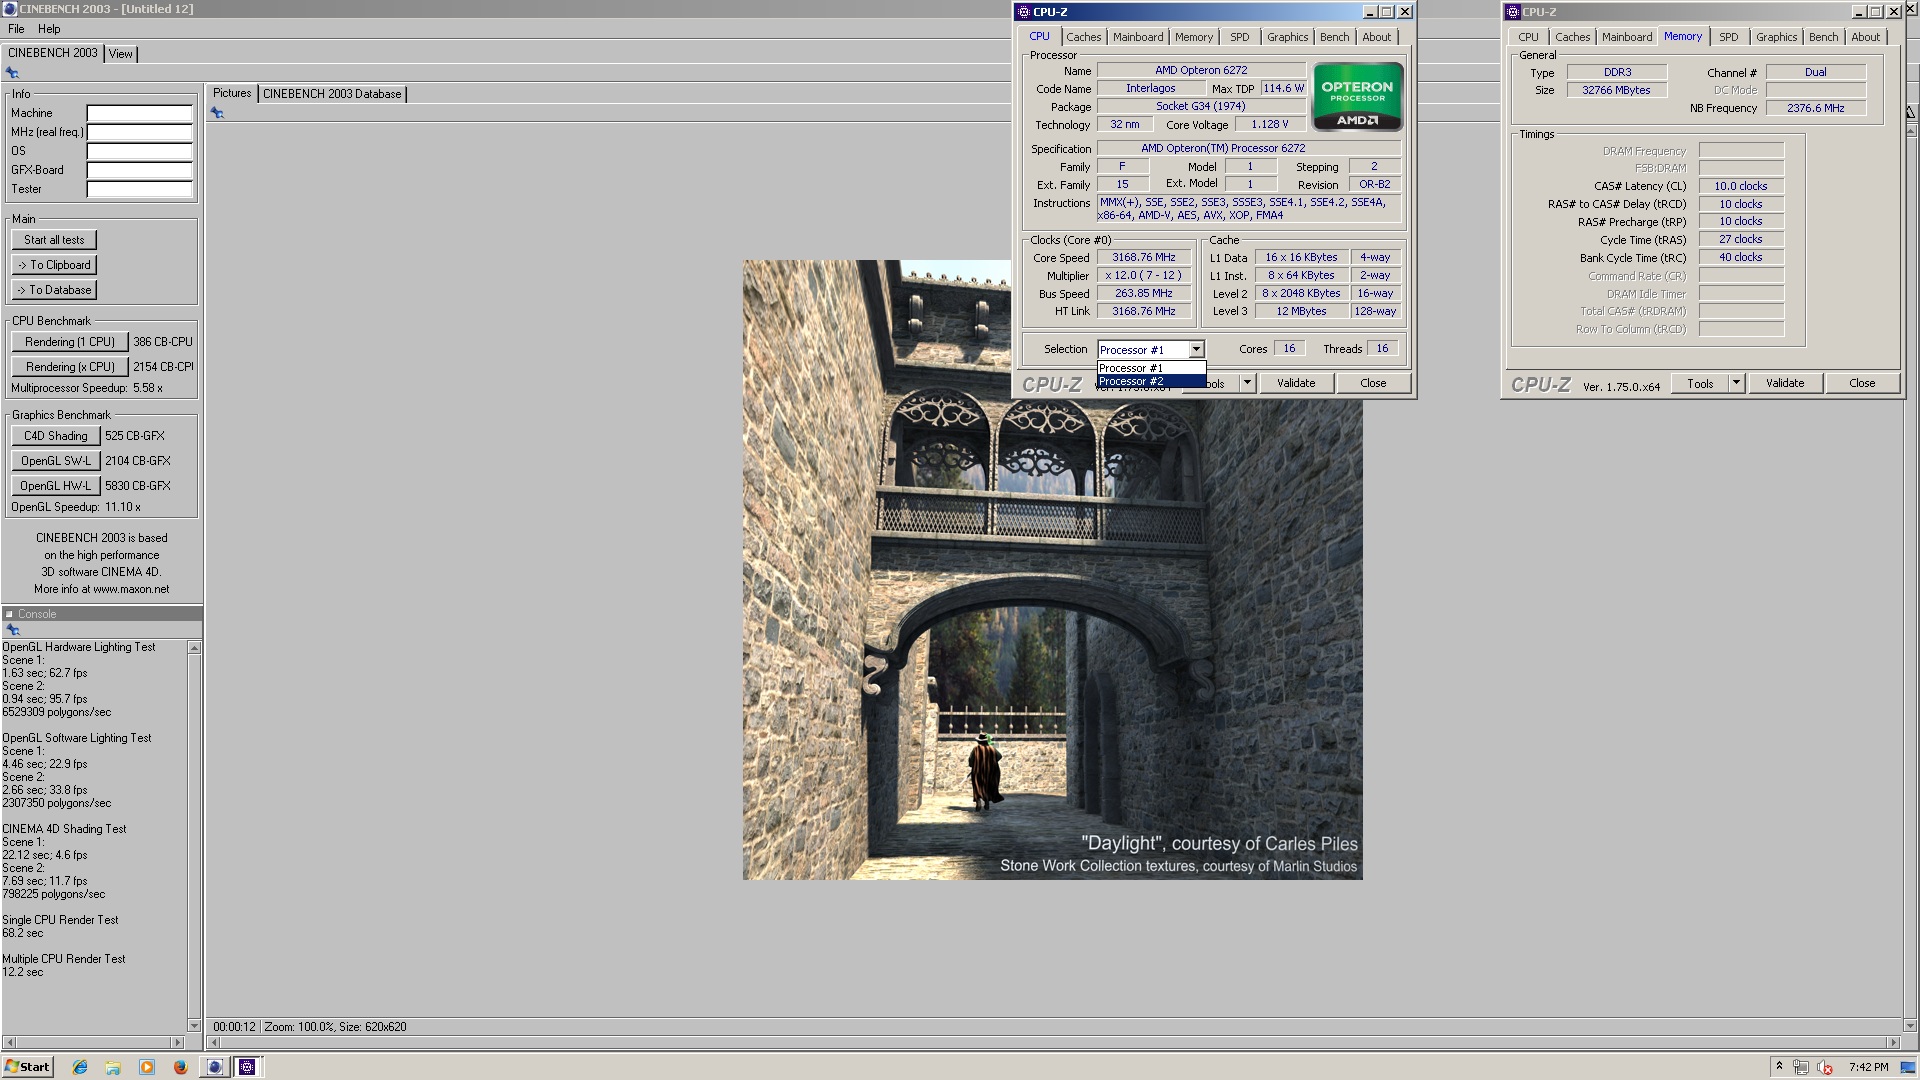The width and height of the screenshot is (1920, 1080).
Task: Open Tools dropdown arrow in first CPU-Z
Action: [1247, 383]
